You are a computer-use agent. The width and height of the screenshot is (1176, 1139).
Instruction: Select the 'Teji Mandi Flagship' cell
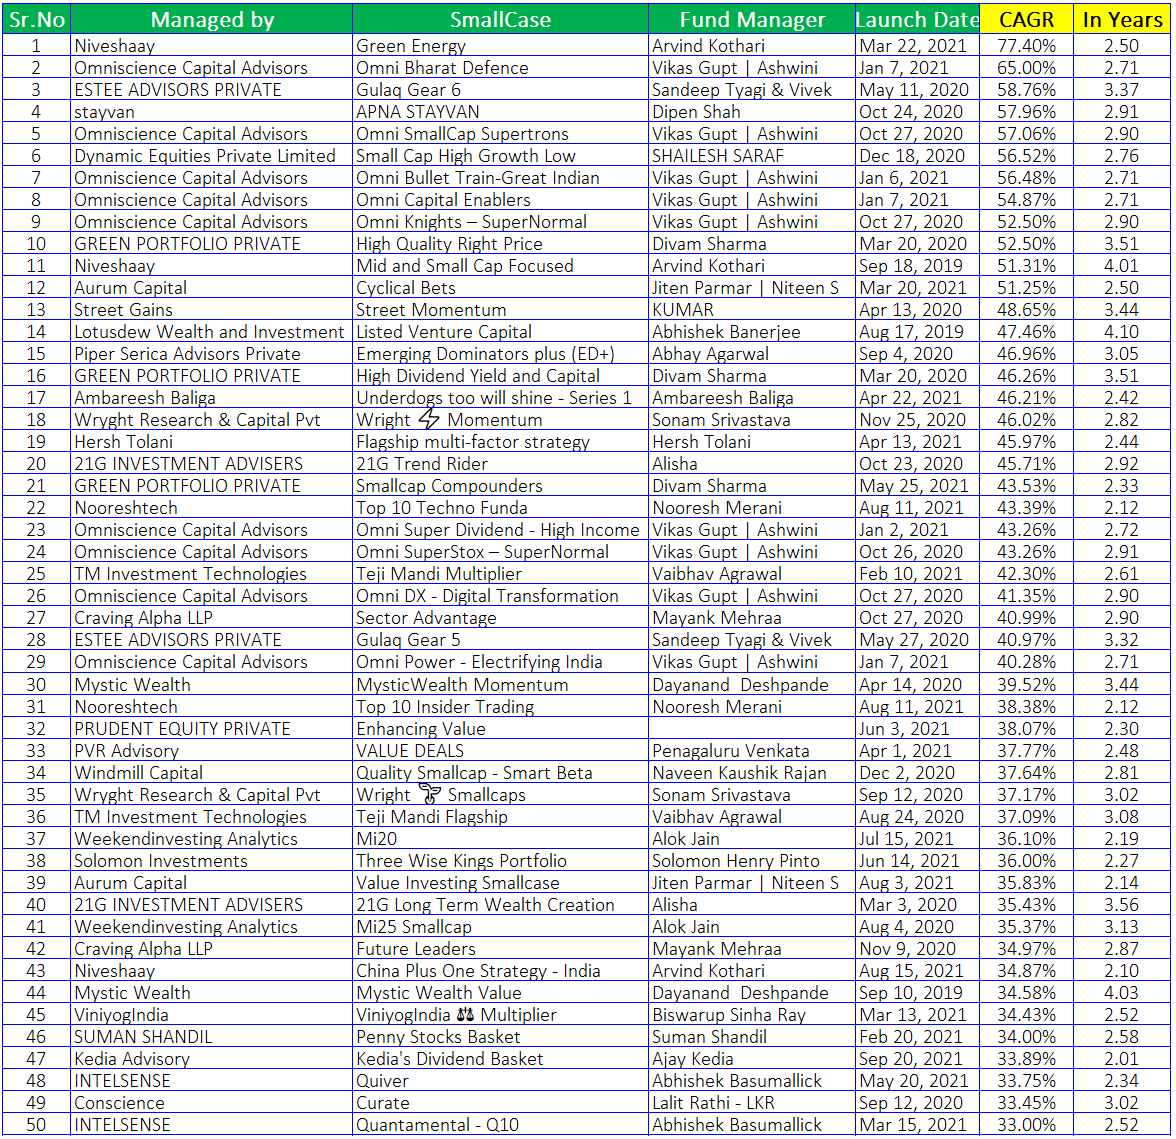tap(500, 817)
